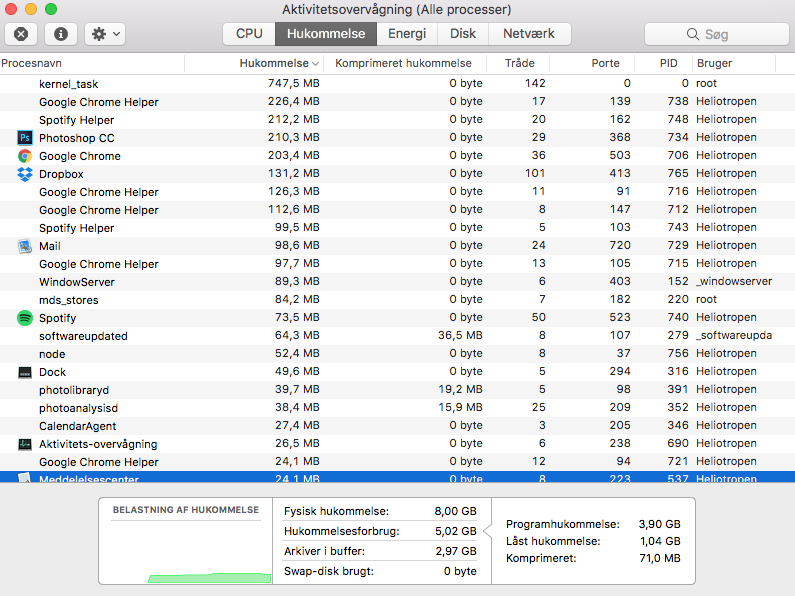Select the kernel_task process row
The image size is (795, 596).
coord(398,84)
